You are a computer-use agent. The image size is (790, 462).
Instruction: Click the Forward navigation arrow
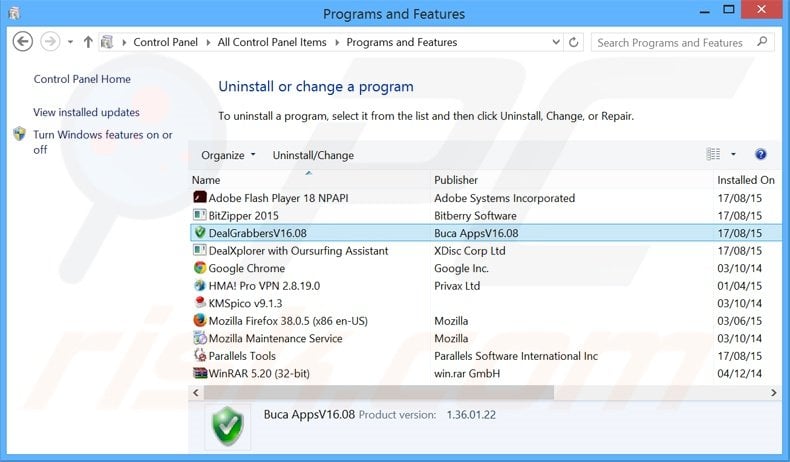50,42
